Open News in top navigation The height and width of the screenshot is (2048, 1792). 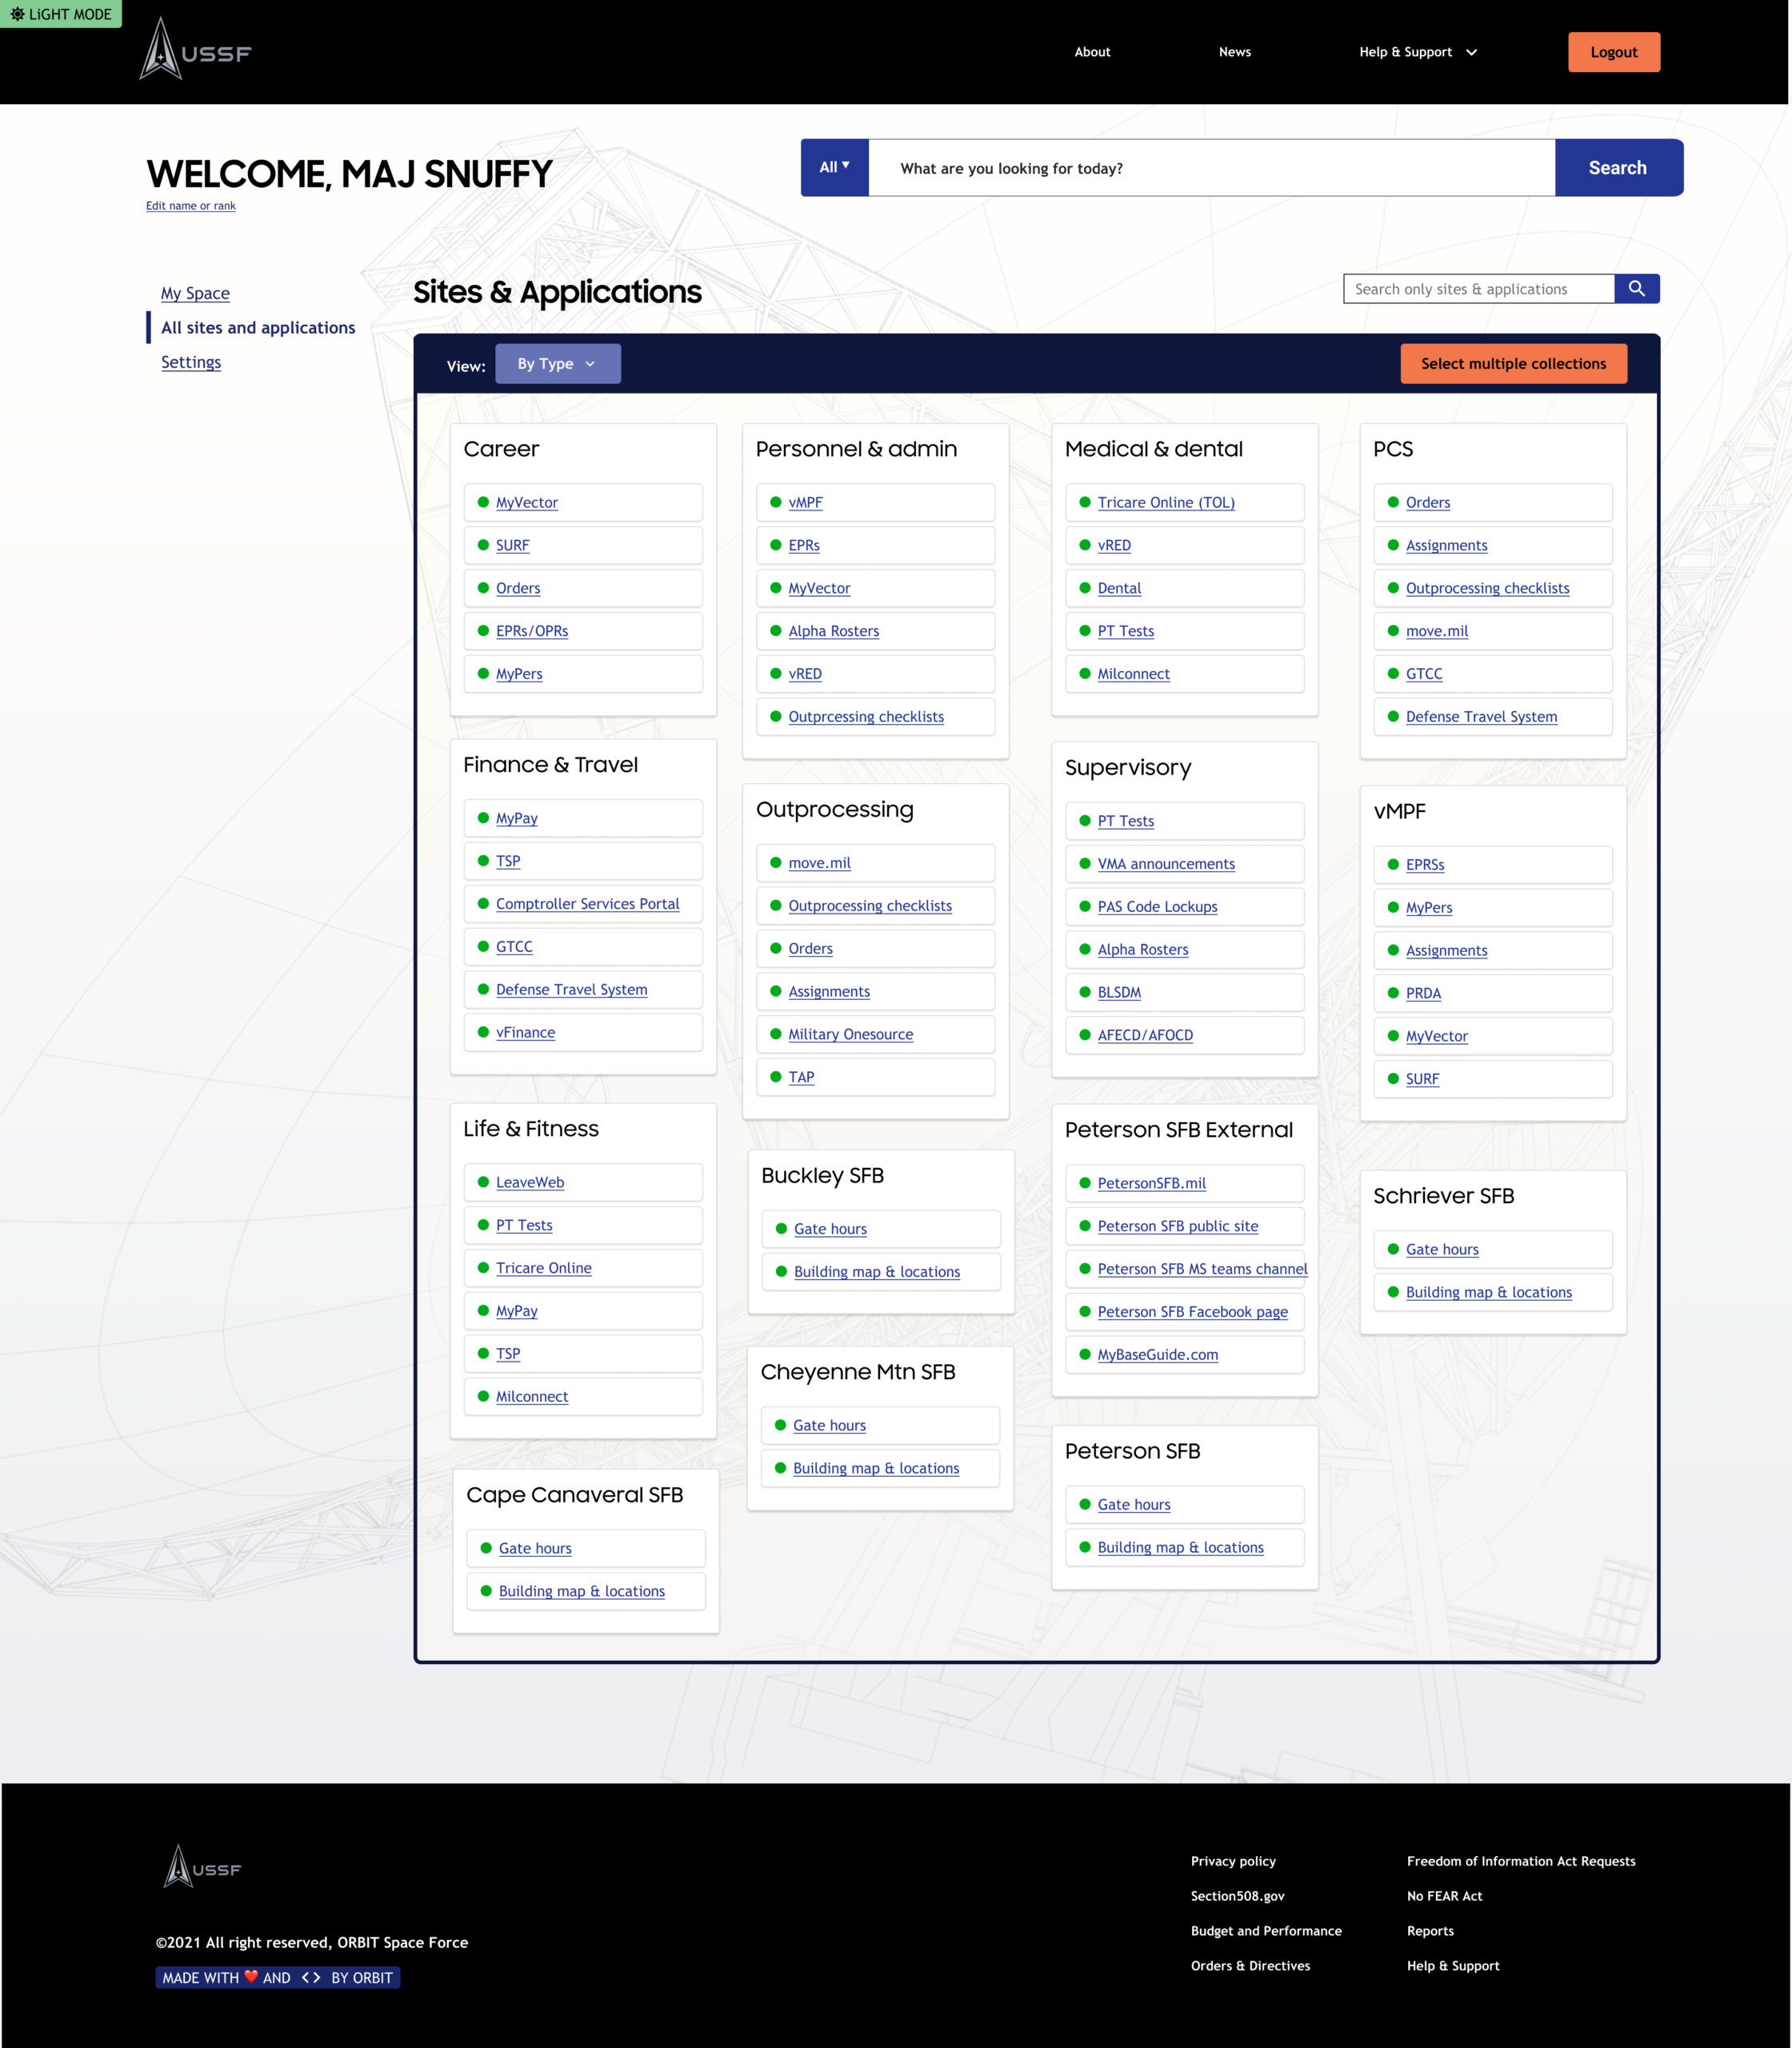pyautogui.click(x=1234, y=52)
